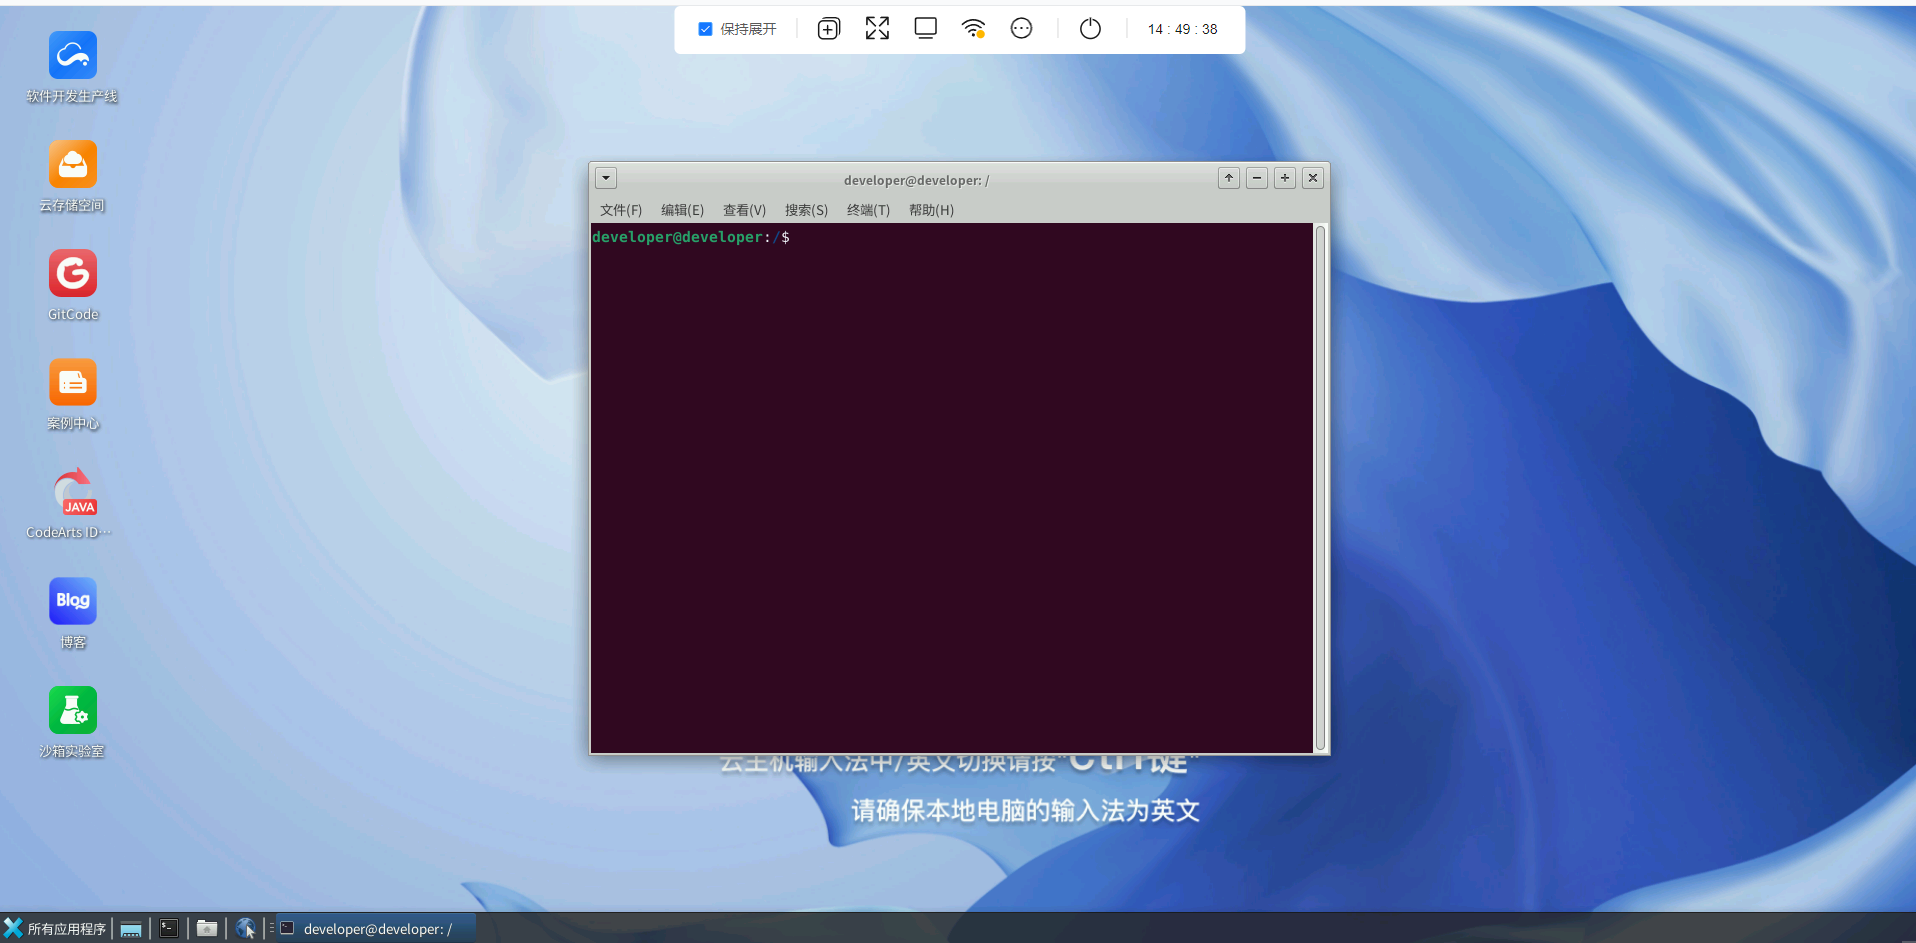The image size is (1916, 943).
Task: Click the show desktop icon in taskbar
Action: [131, 929]
